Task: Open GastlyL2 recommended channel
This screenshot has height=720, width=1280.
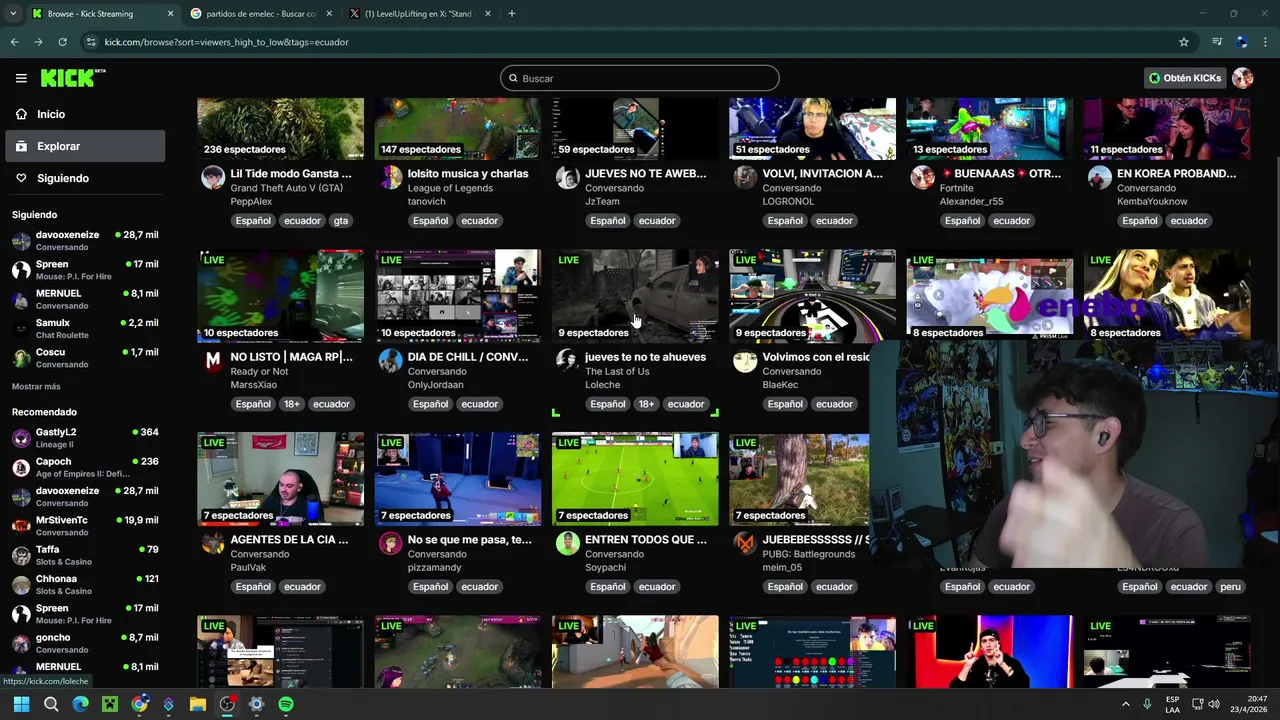Action: click(x=85, y=438)
